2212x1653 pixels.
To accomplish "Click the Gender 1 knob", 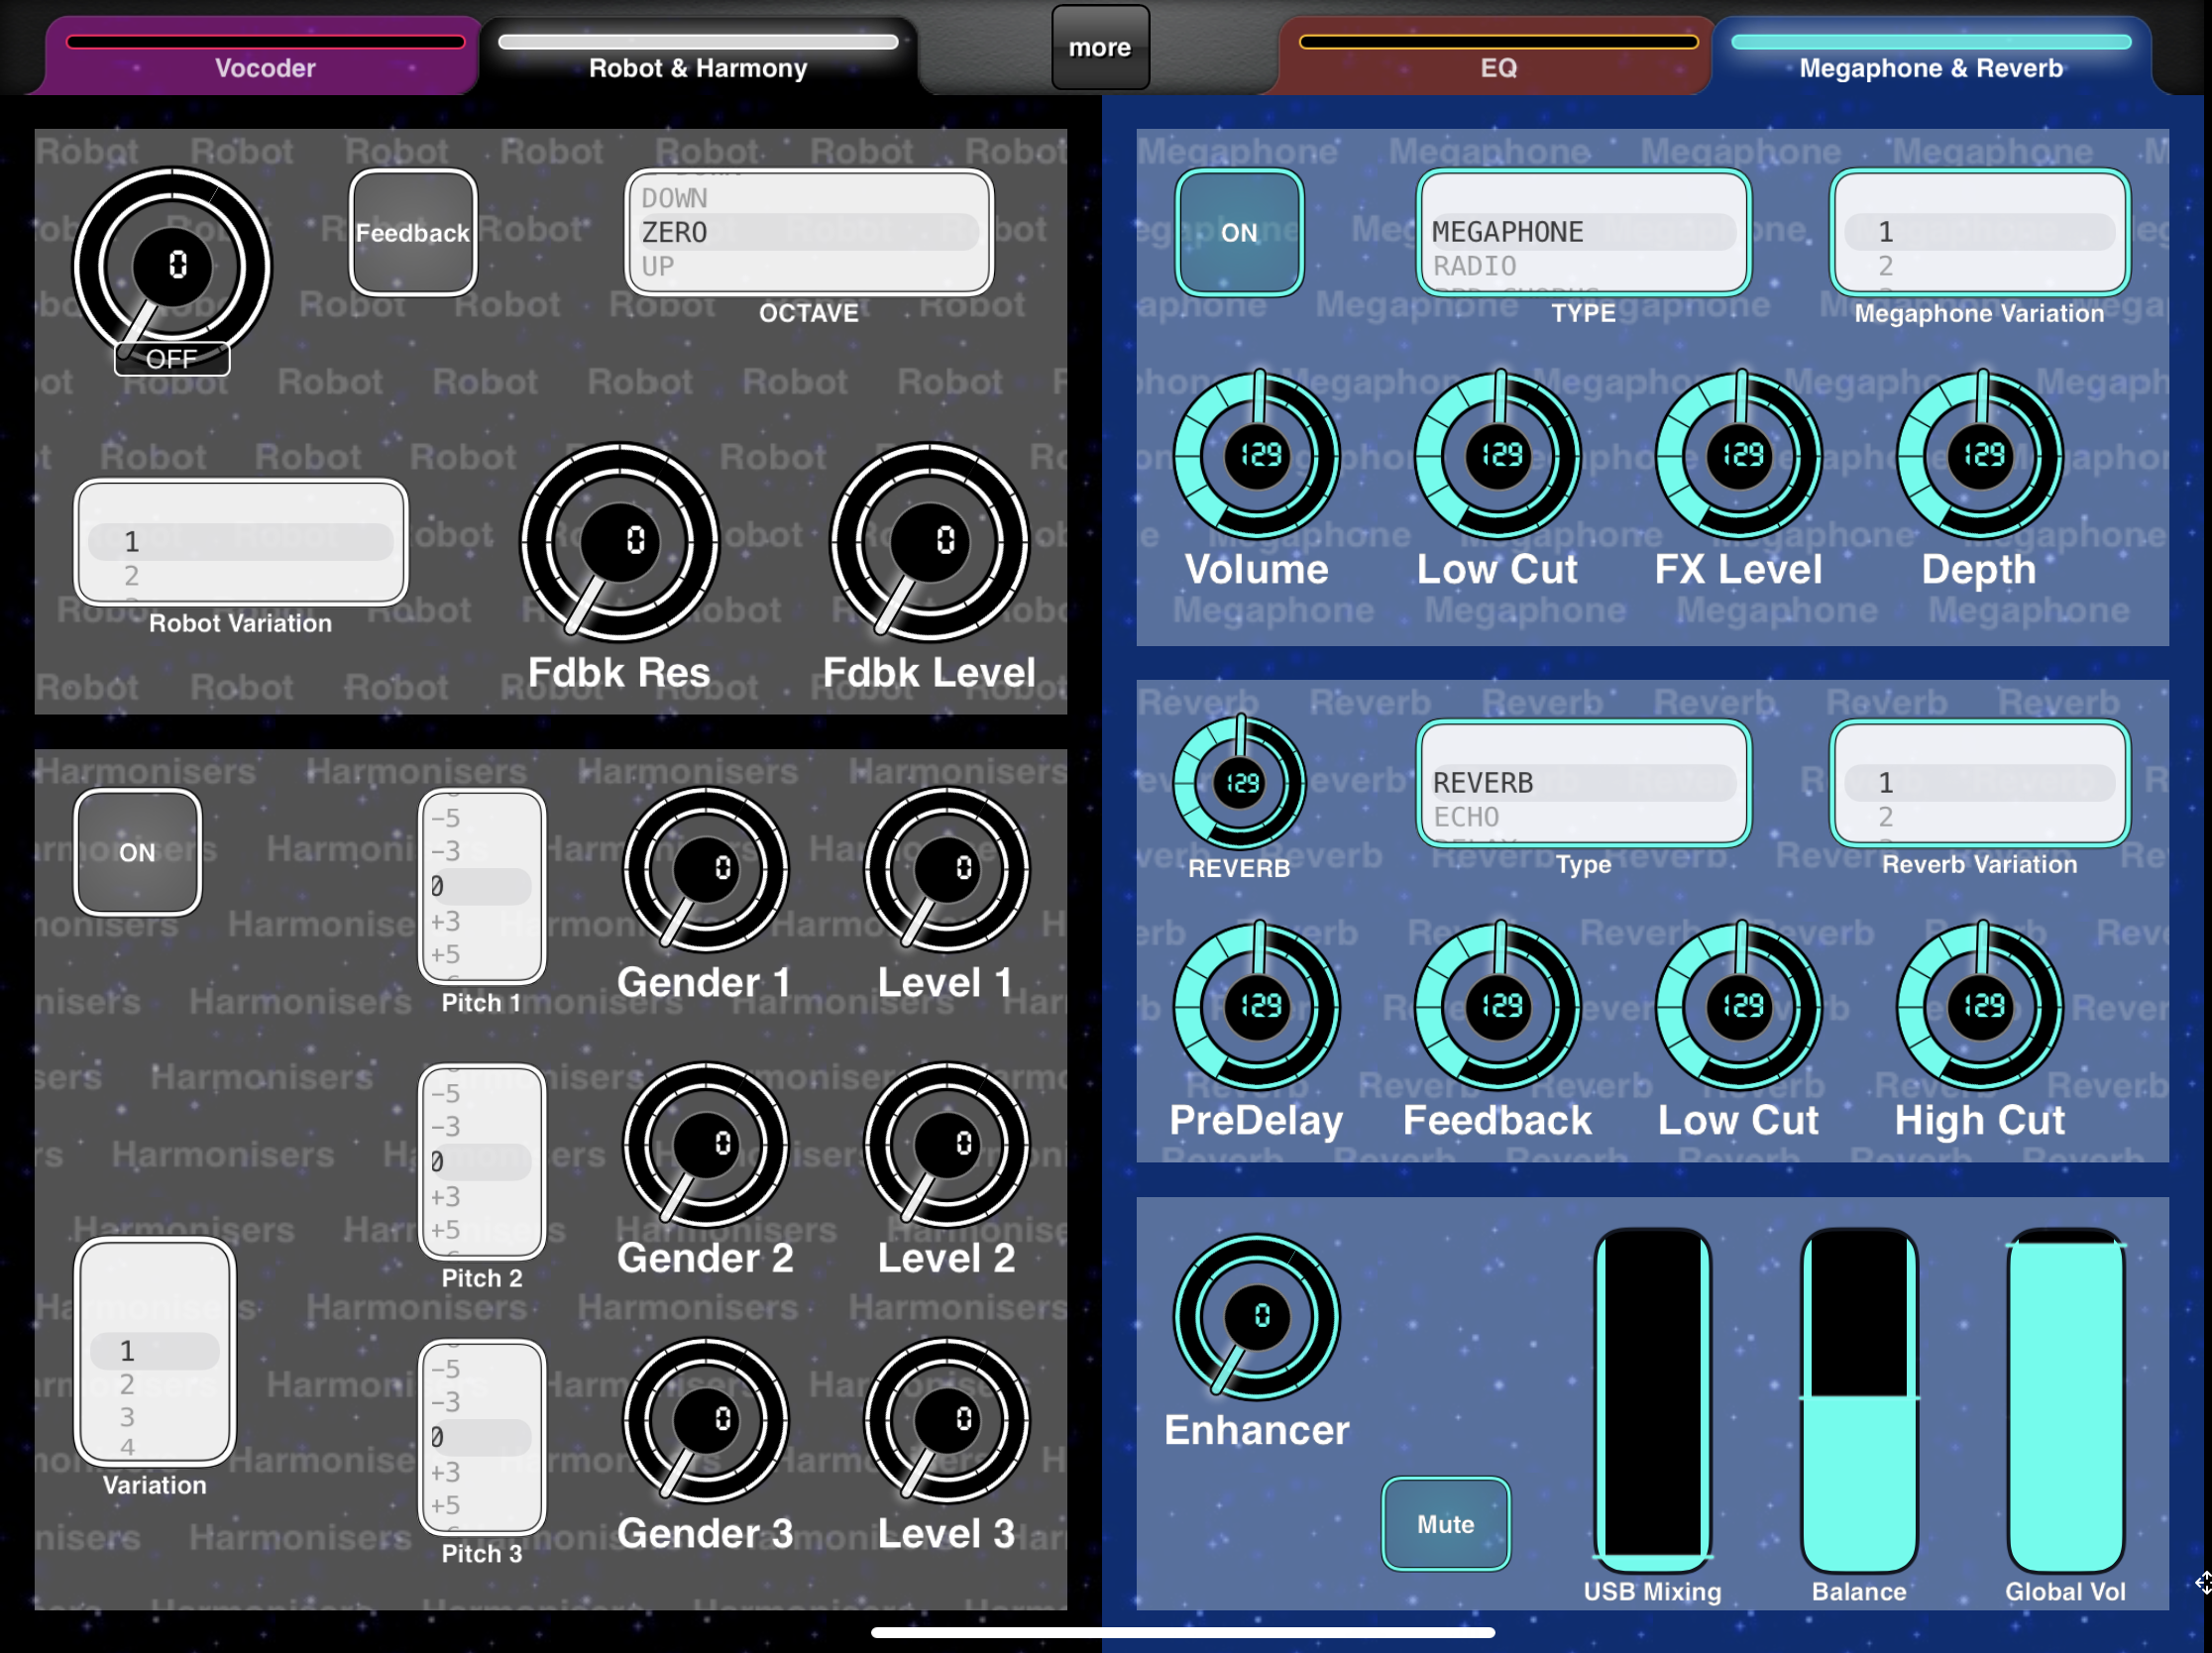I will tap(705, 869).
